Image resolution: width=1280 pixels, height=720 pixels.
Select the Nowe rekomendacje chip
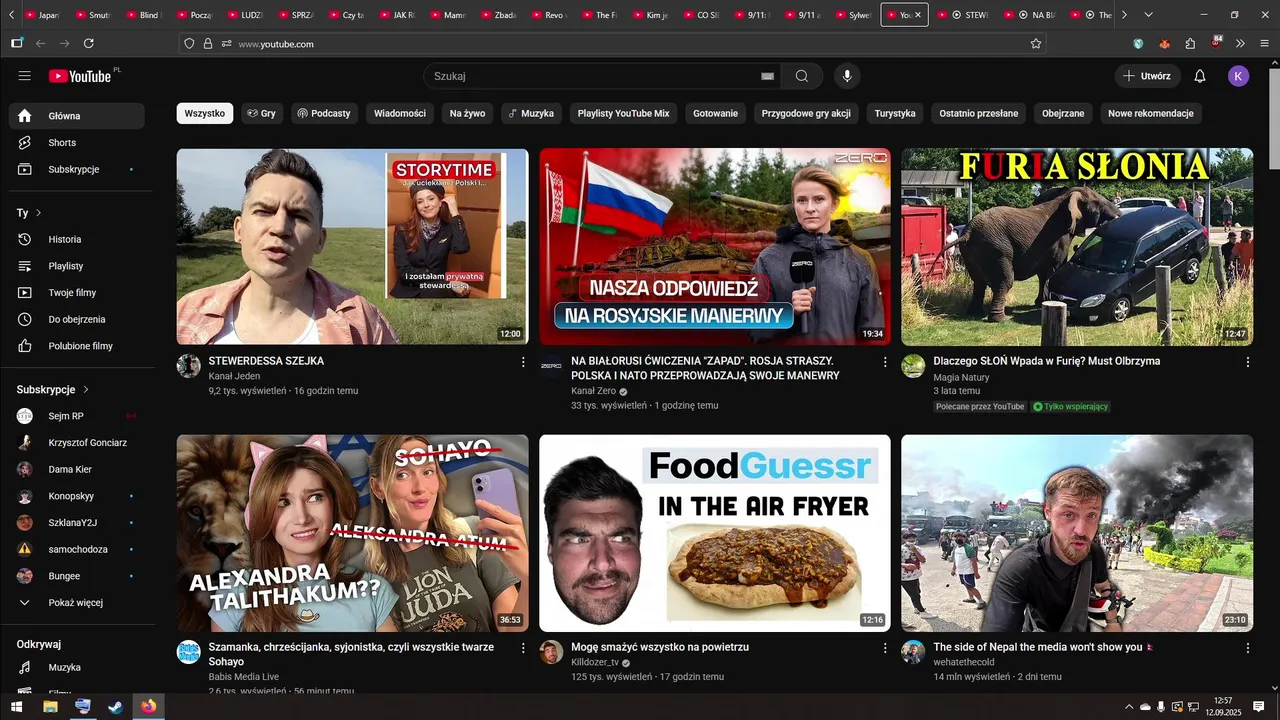1151,114
